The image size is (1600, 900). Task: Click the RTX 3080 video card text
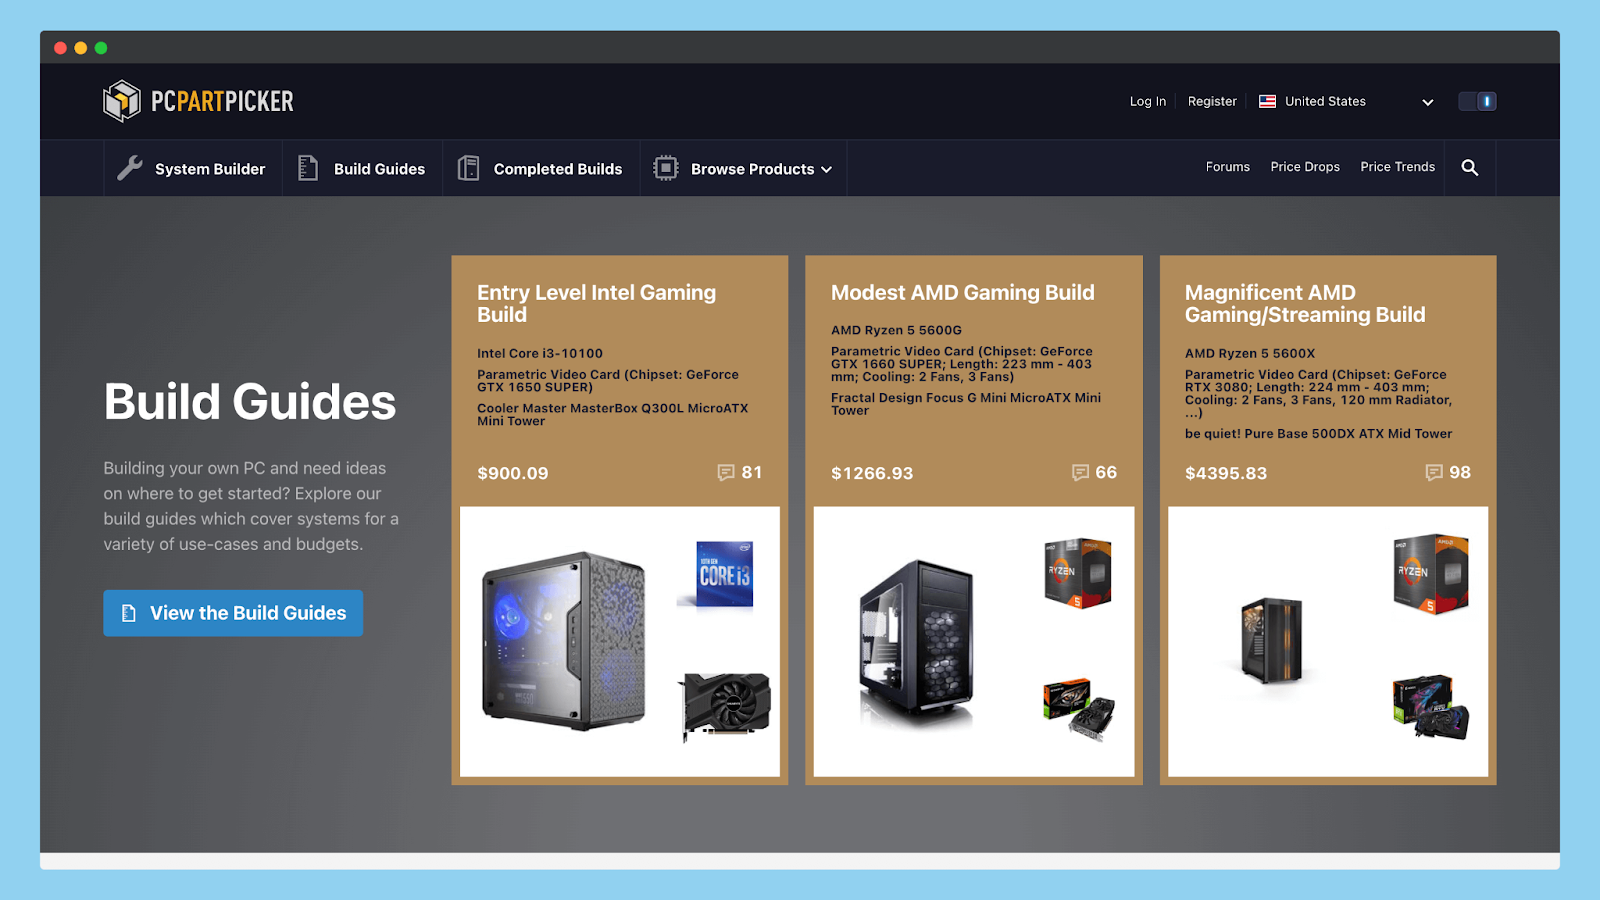pos(1318,393)
